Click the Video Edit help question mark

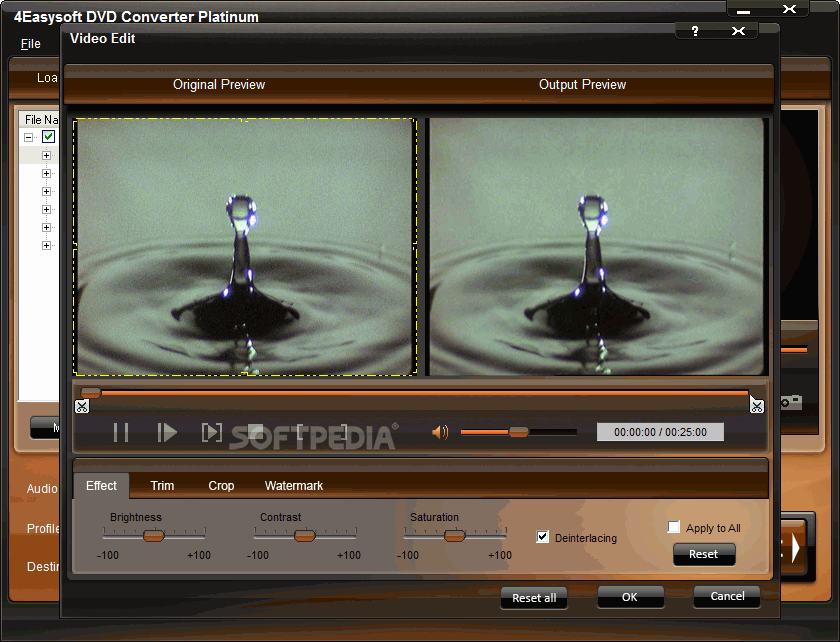tap(695, 31)
